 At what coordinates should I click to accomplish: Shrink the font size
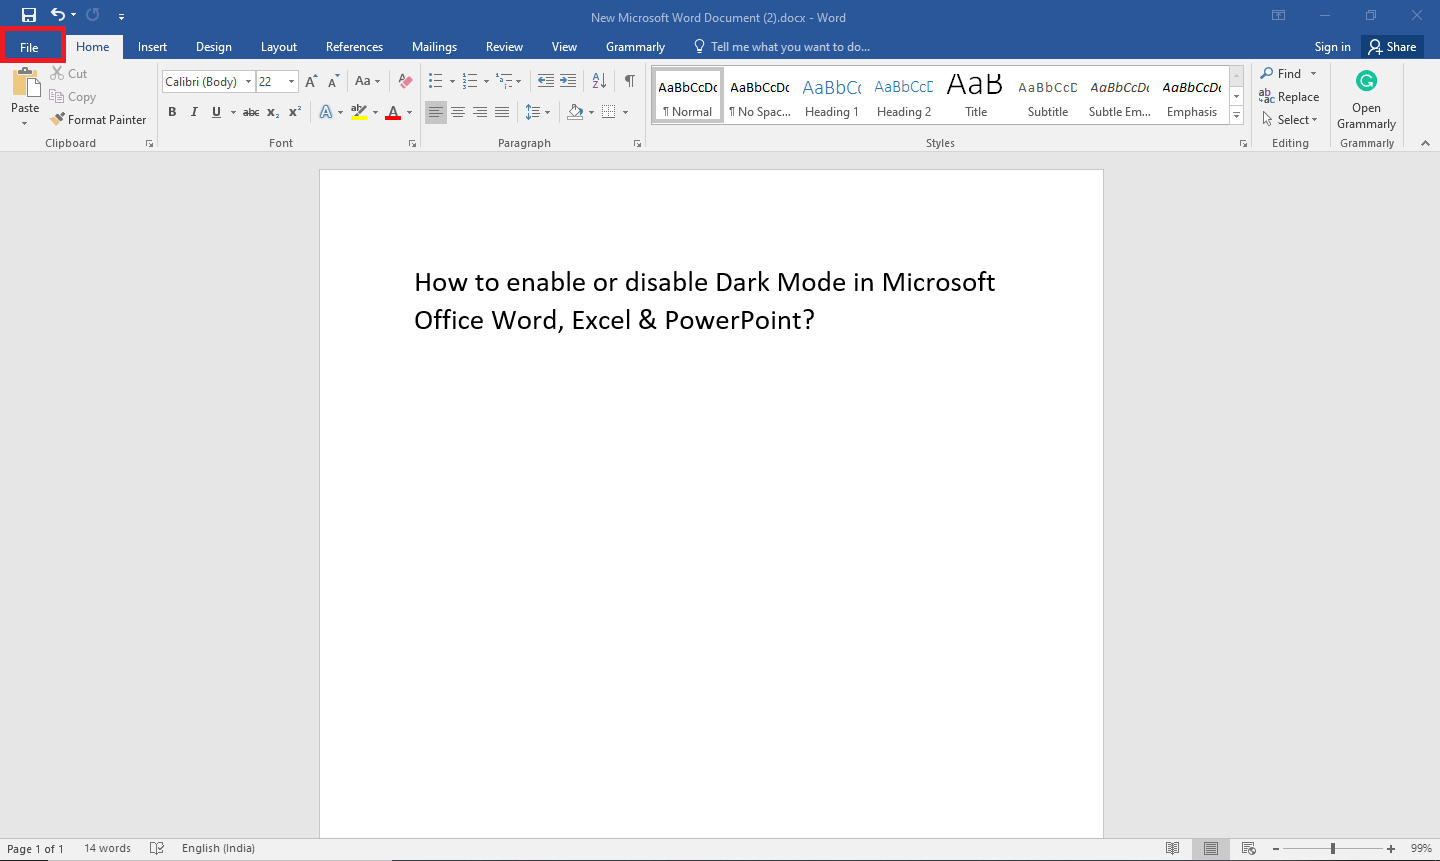(334, 82)
